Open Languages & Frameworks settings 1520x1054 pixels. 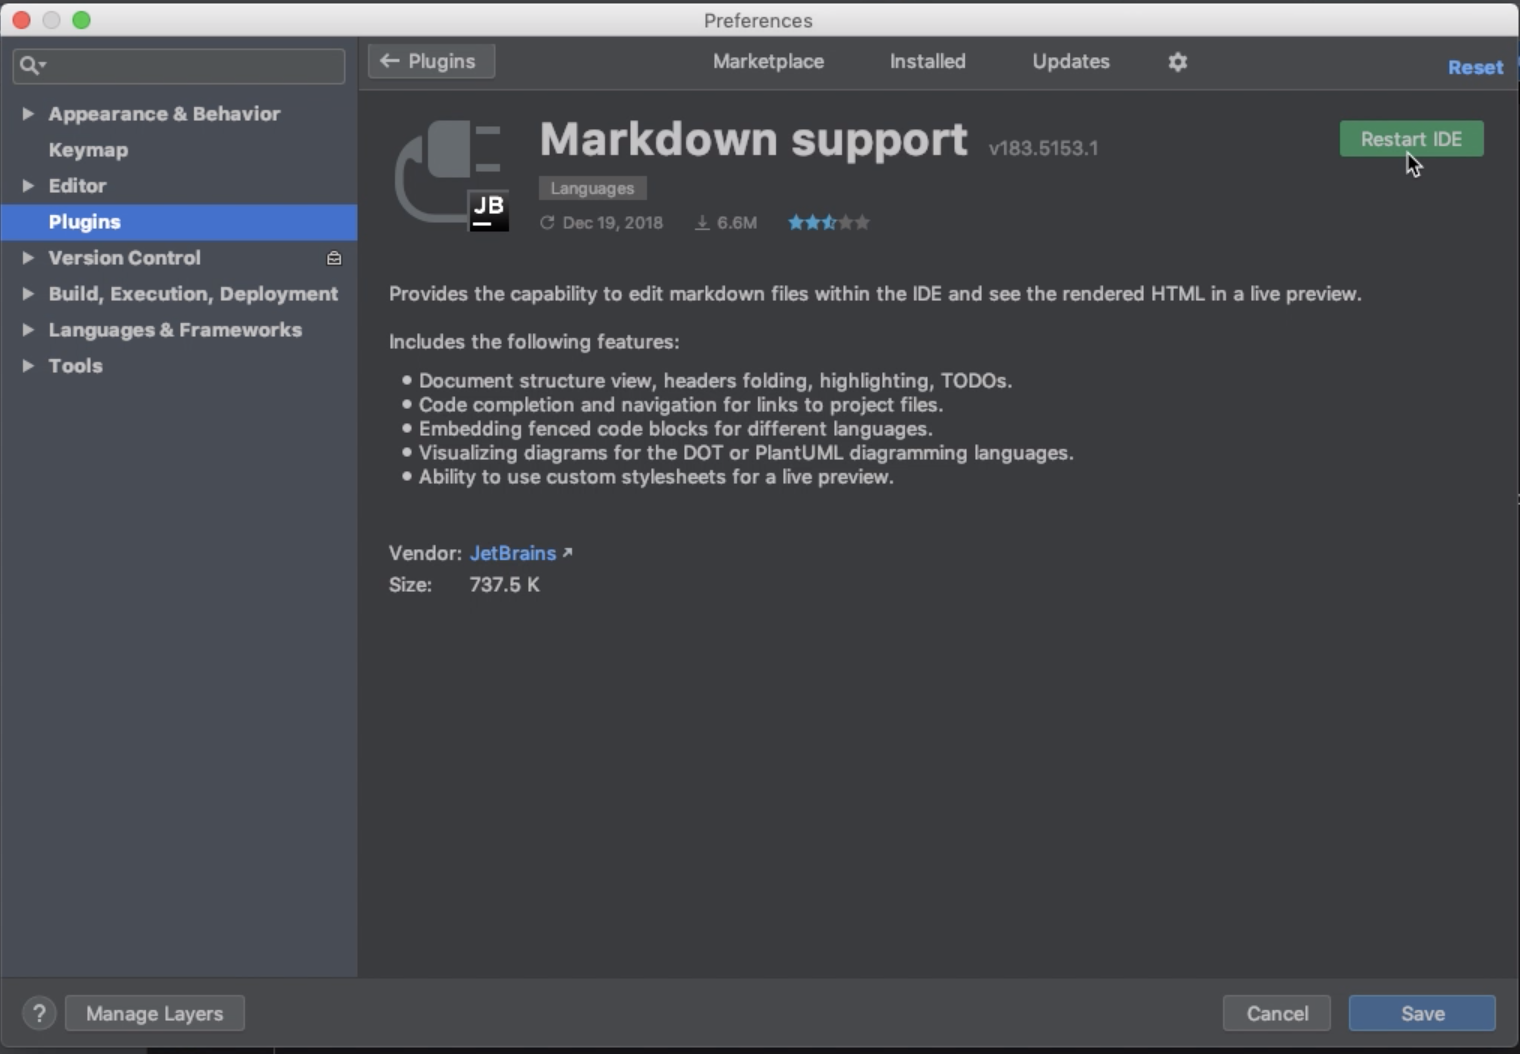click(175, 330)
